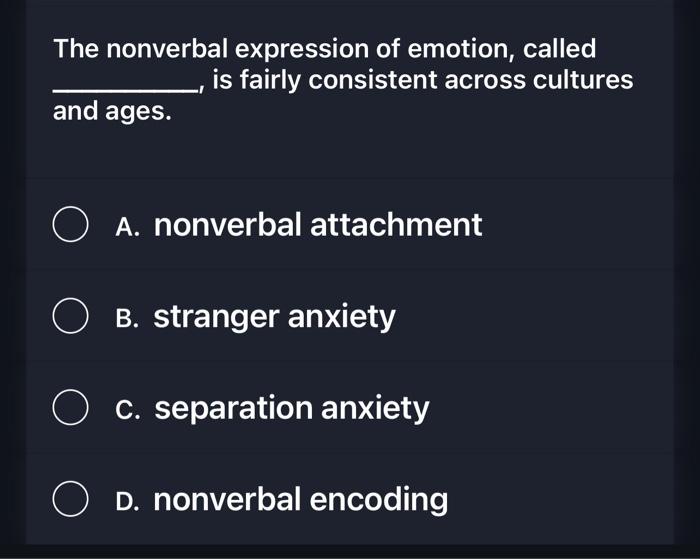This screenshot has width=700, height=559.
Task: Click the 'B.' letter label
Action: [127, 318]
